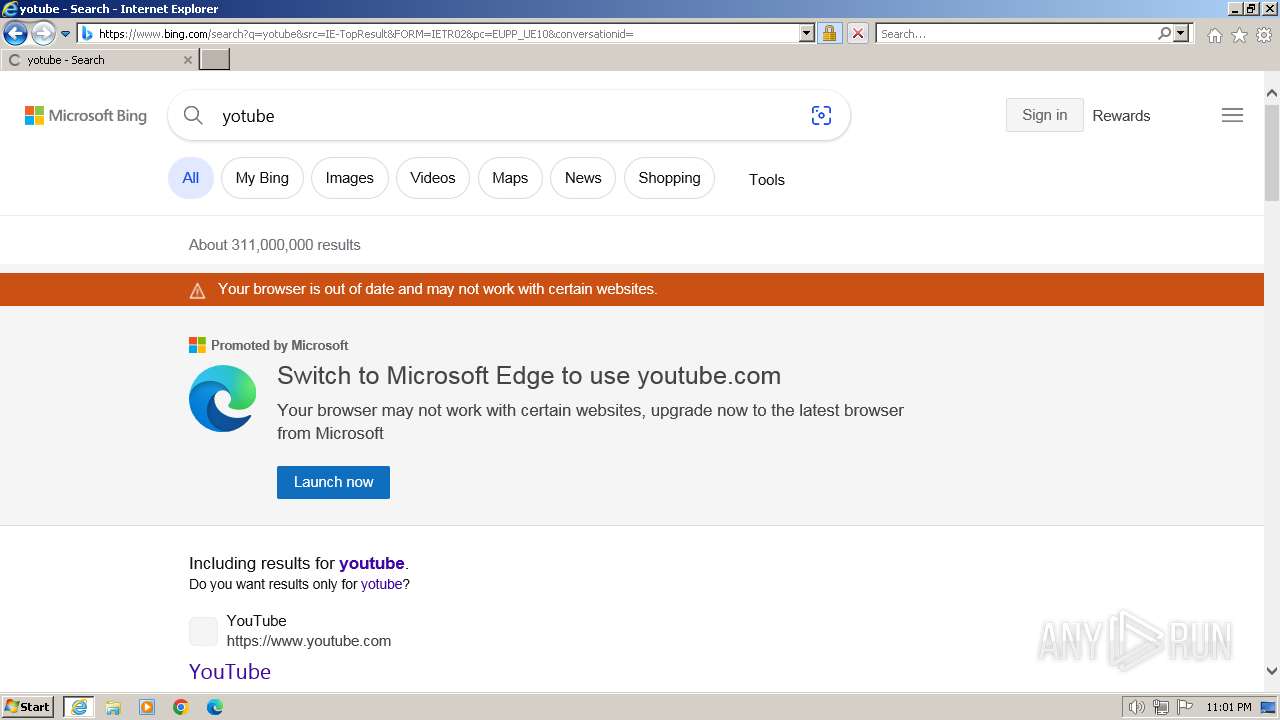Click the IE Search box

(1016, 34)
